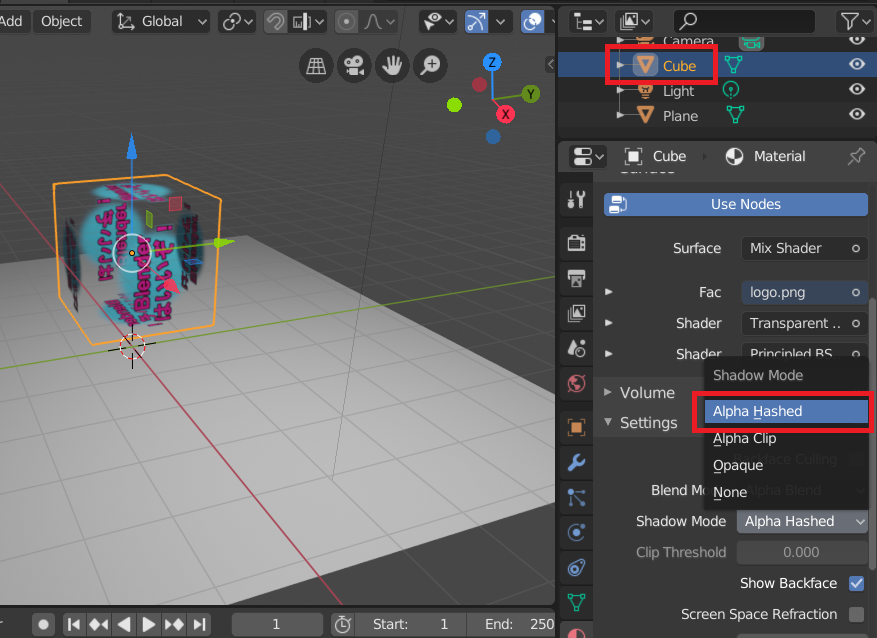The height and width of the screenshot is (638, 877).
Task: Toggle auto keying record button
Action: point(43,624)
